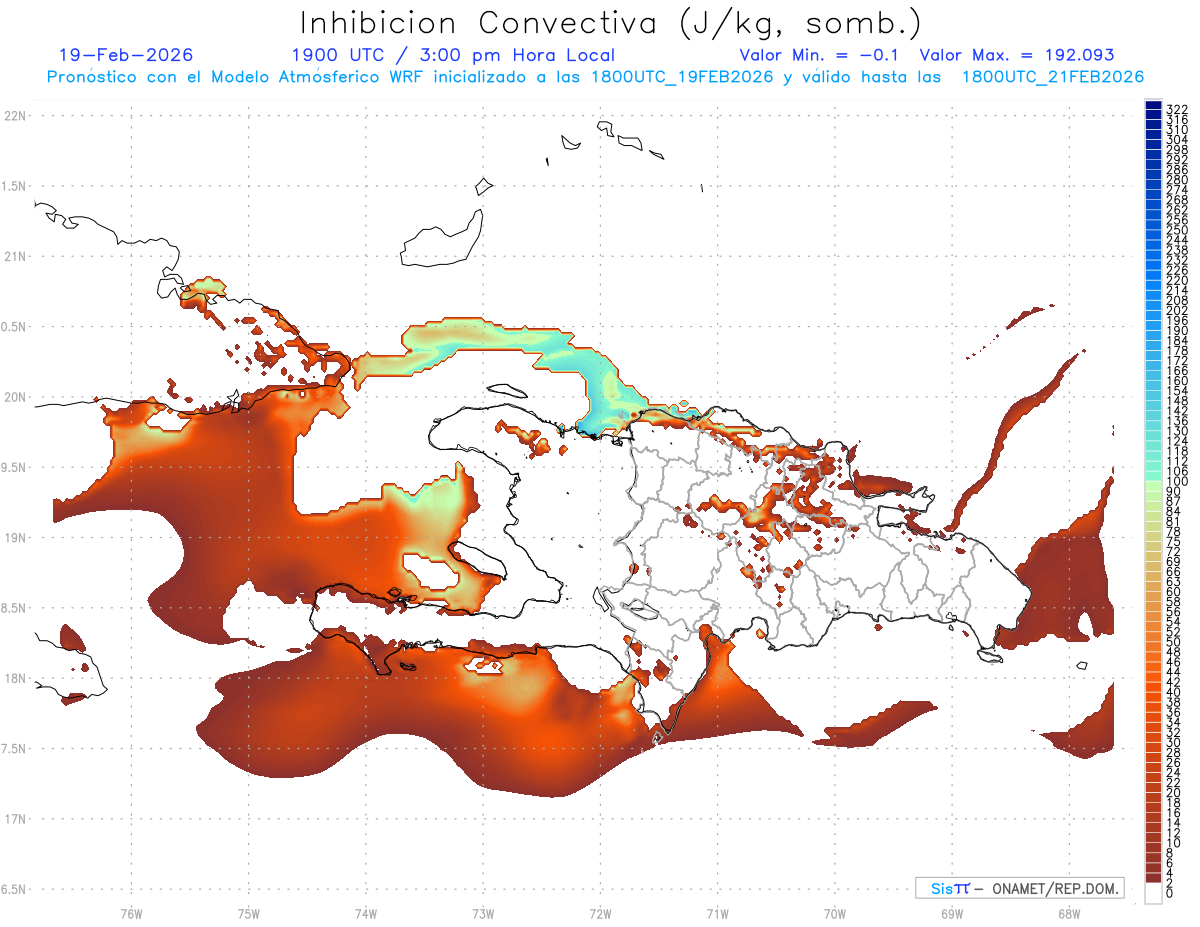Click the 'Valor Max. = 192.093' readout

pyautogui.click(x=1016, y=55)
